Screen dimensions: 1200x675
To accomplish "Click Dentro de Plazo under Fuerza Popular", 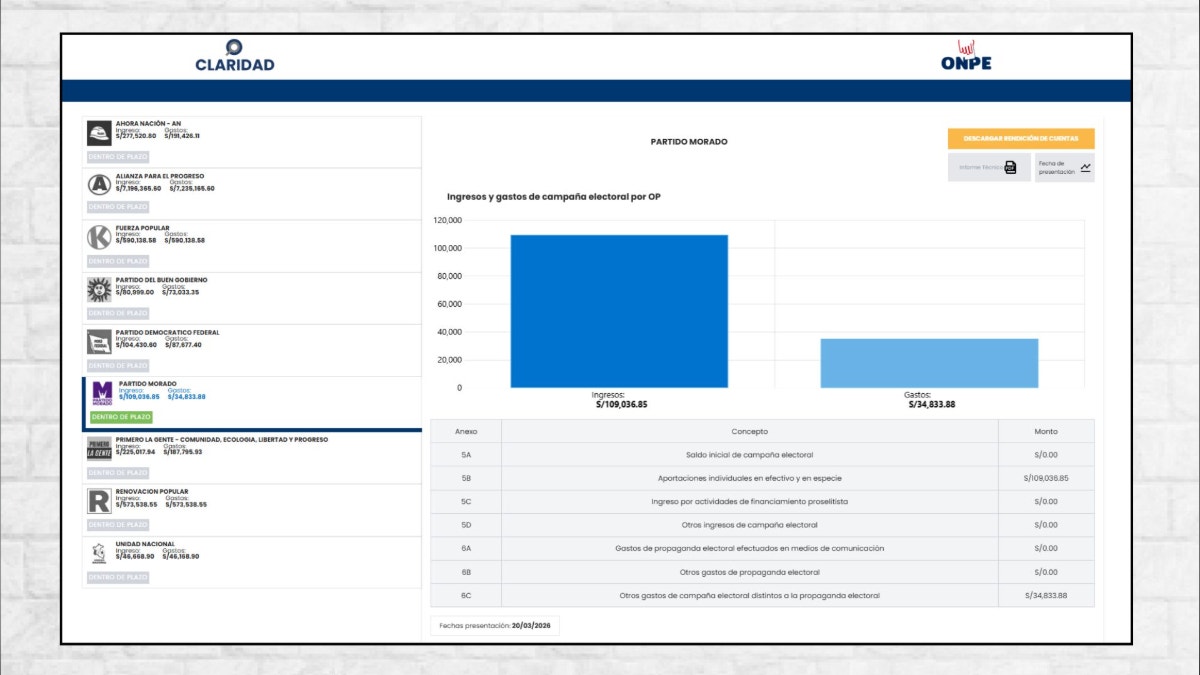I will pyautogui.click(x=118, y=261).
